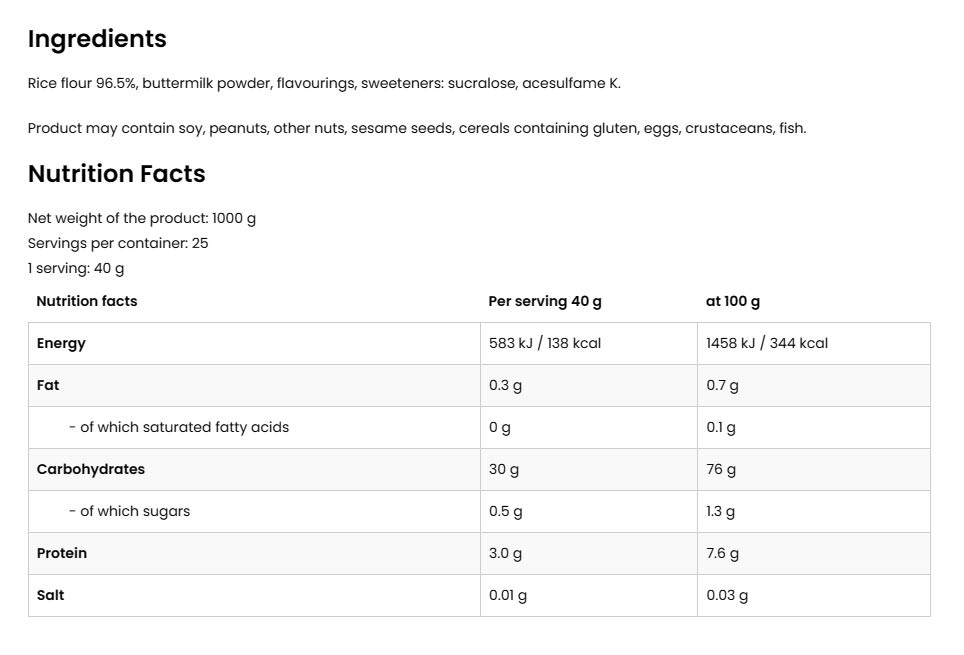Click the 'Per serving 40 g' column header
Viewport: 964px width, 655px height.
pos(544,301)
